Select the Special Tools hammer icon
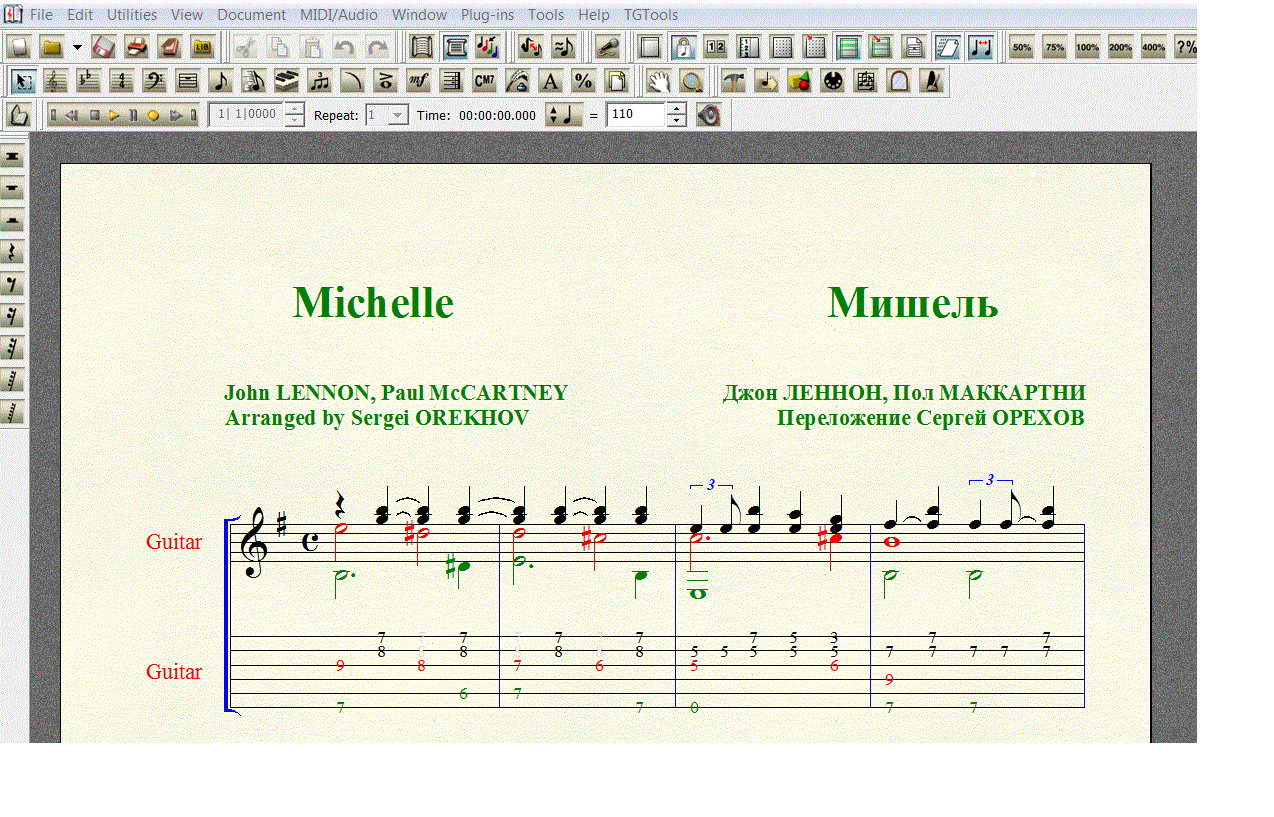This screenshot has height=817, width=1274. tap(733, 81)
